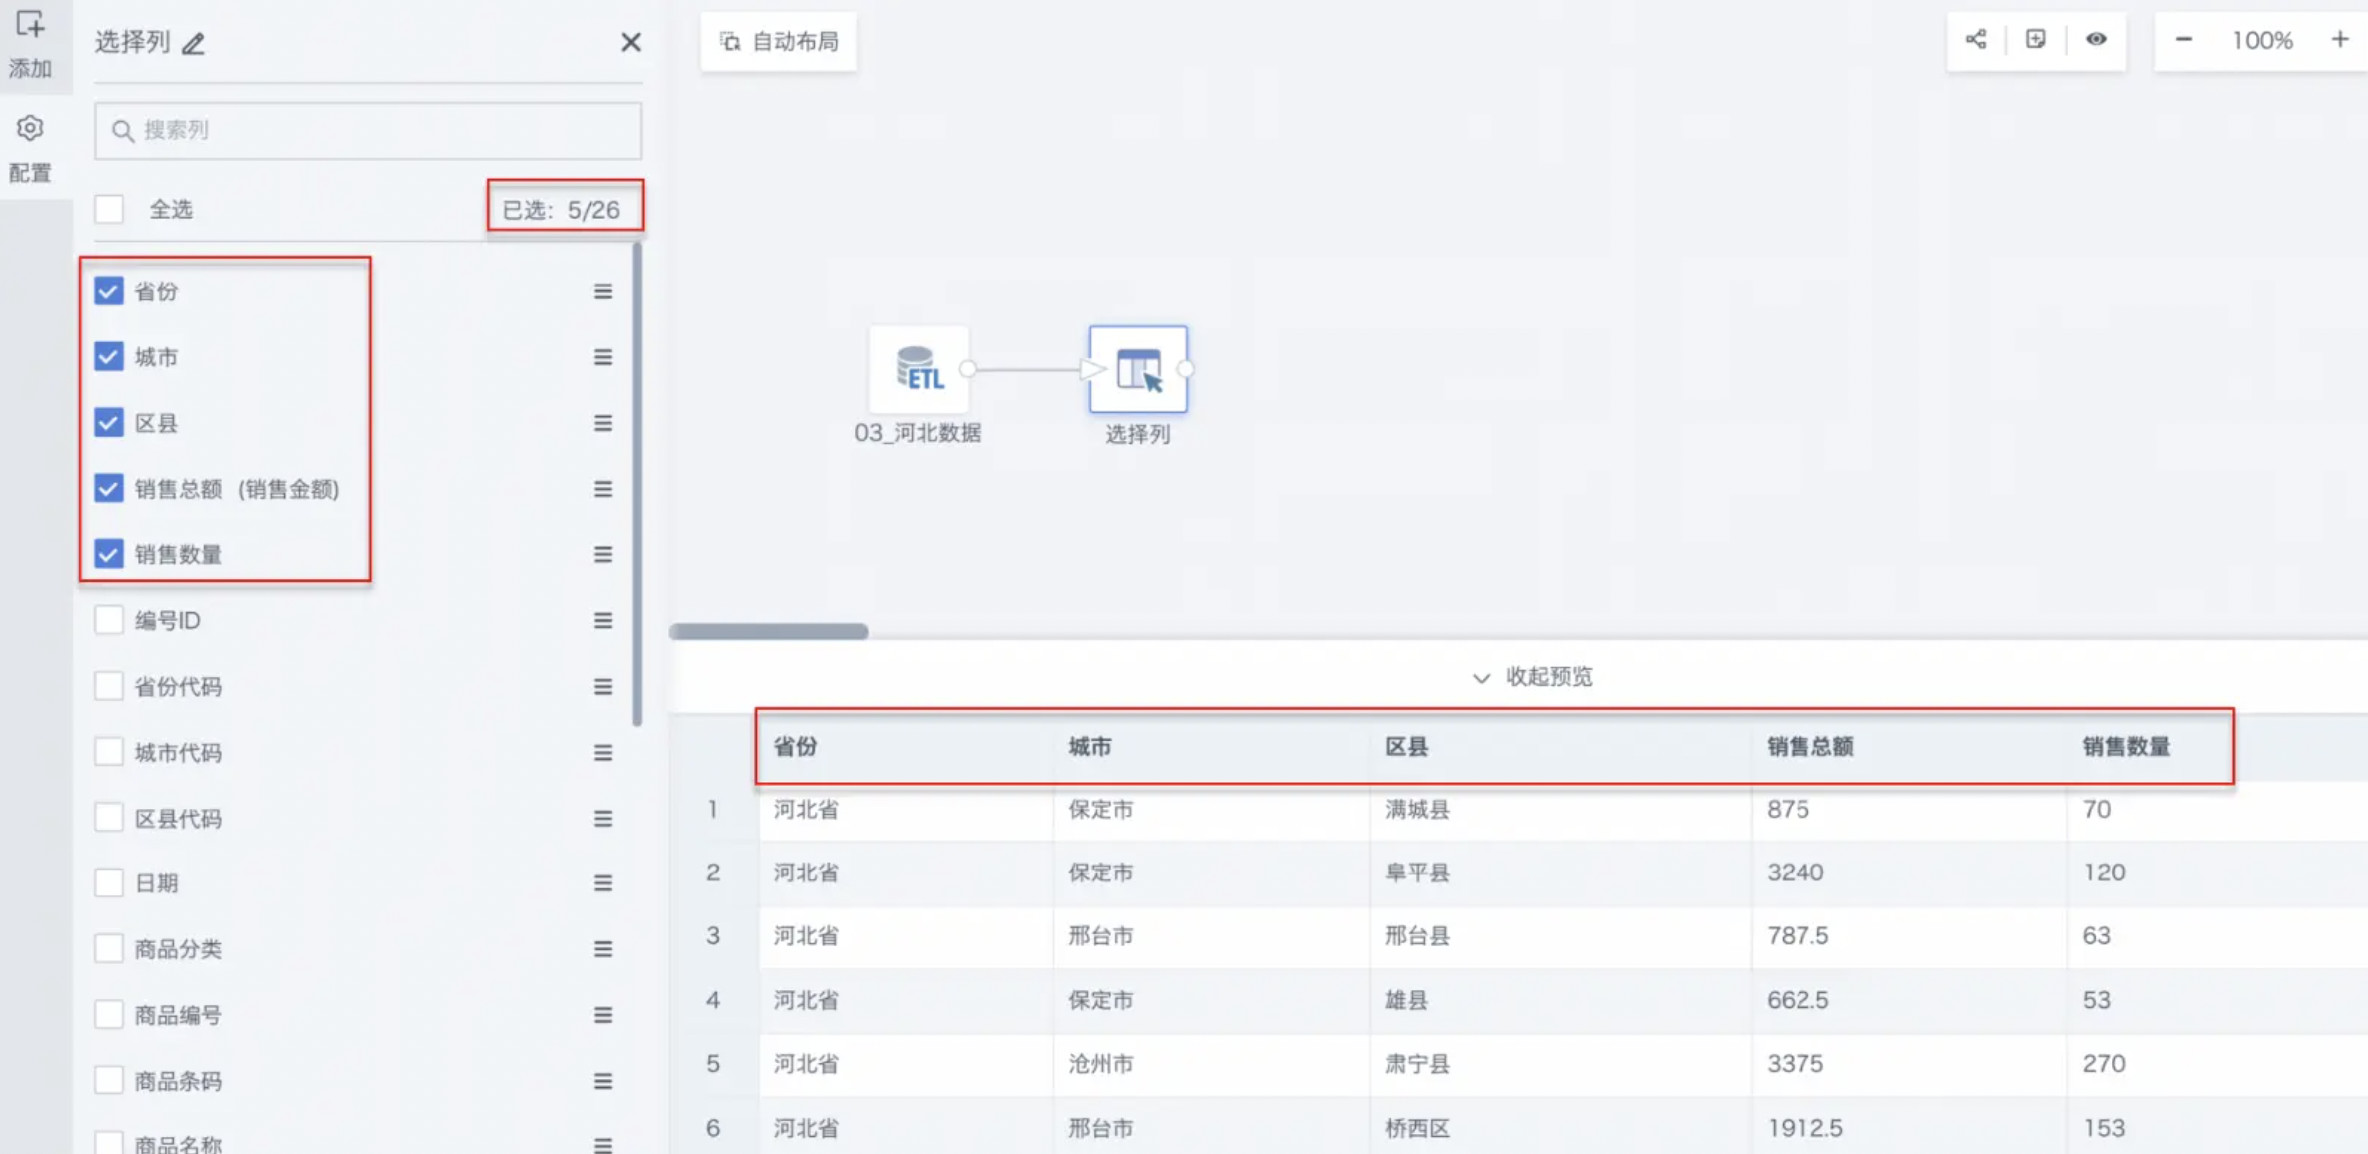Click the horizontal canvas scrollbar
The image size is (2368, 1154).
click(x=768, y=631)
